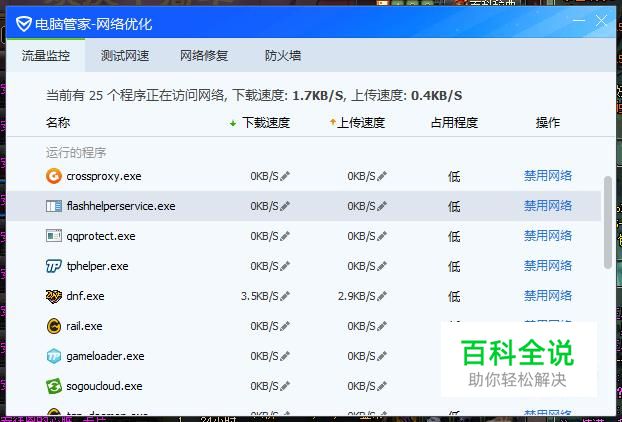Select the qqprotect.exe name text

click(101, 236)
